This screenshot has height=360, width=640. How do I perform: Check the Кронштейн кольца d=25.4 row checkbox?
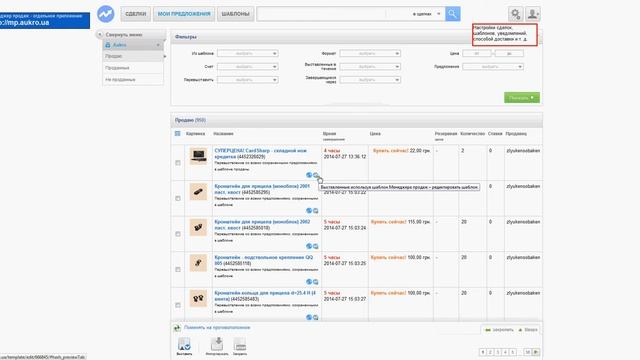[178, 305]
